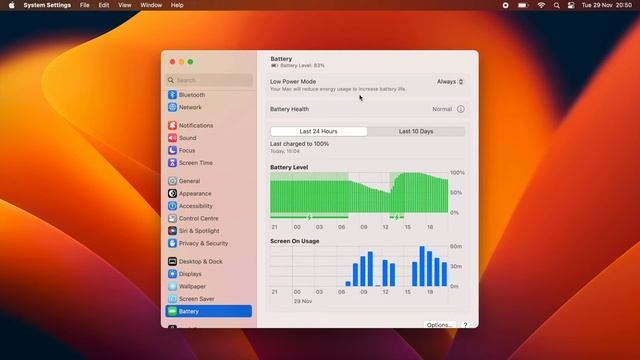The height and width of the screenshot is (360, 640).
Task: Open the View menu
Action: (x=124, y=5)
